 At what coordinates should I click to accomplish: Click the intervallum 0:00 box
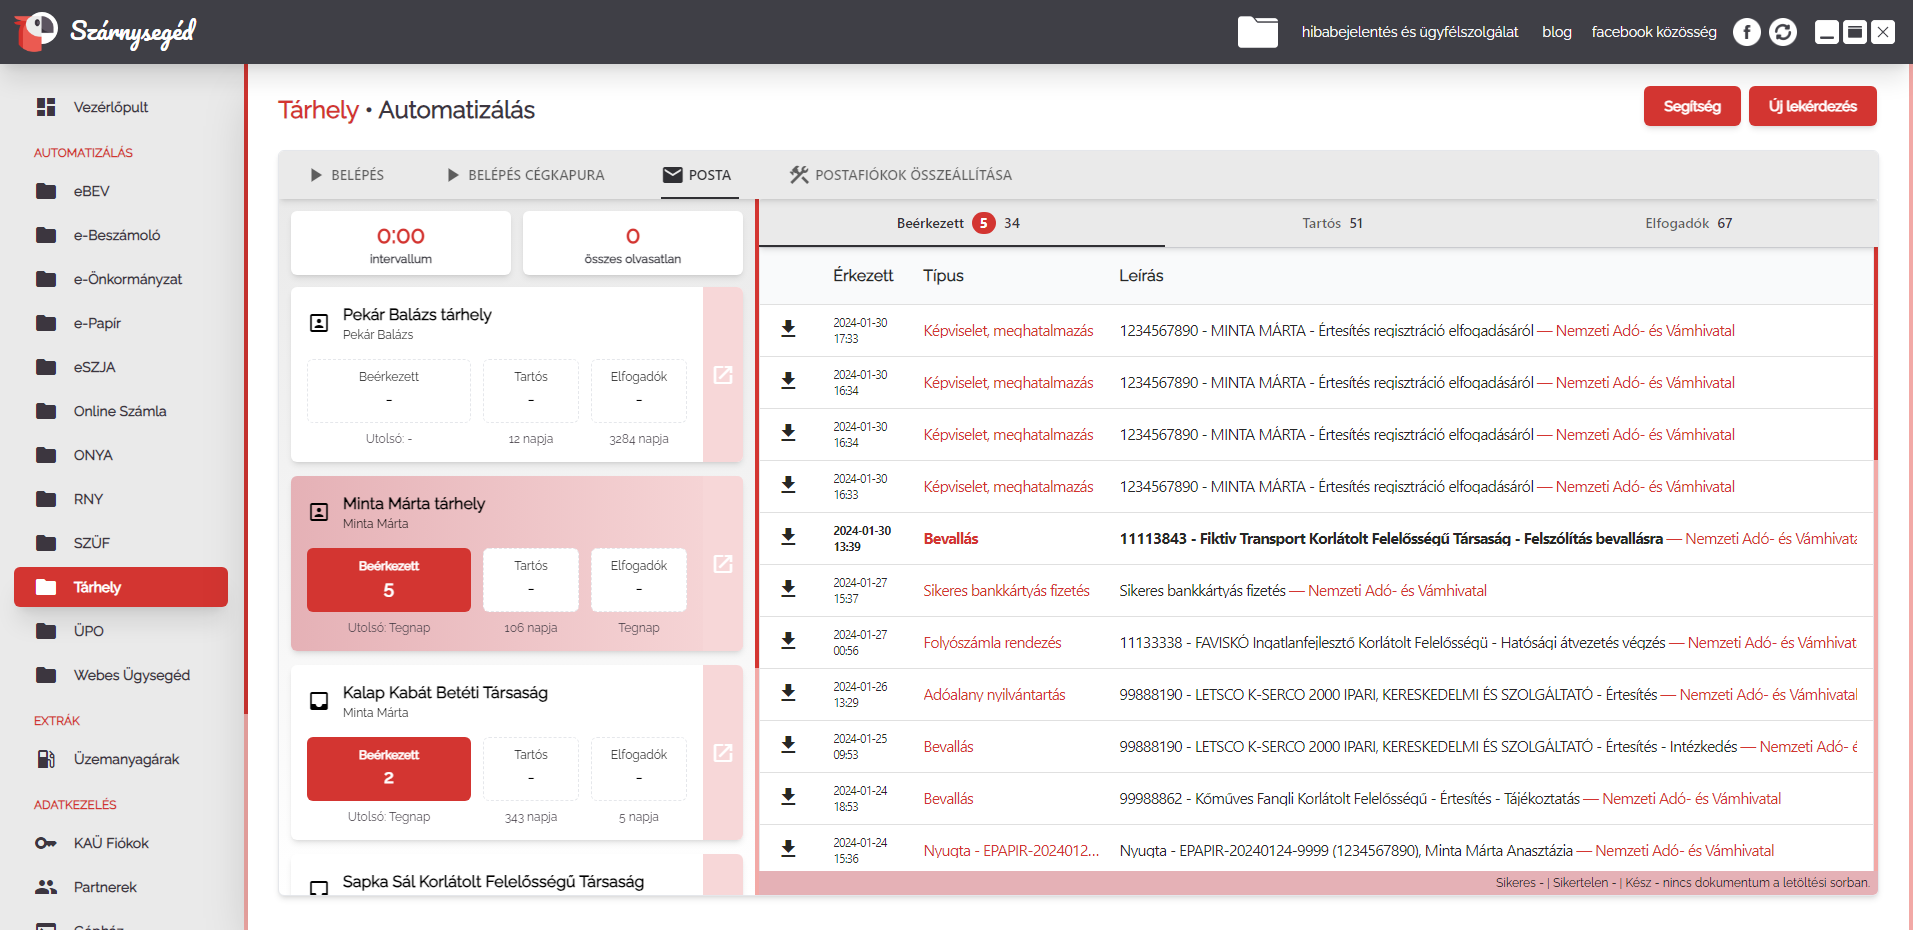[x=400, y=243]
